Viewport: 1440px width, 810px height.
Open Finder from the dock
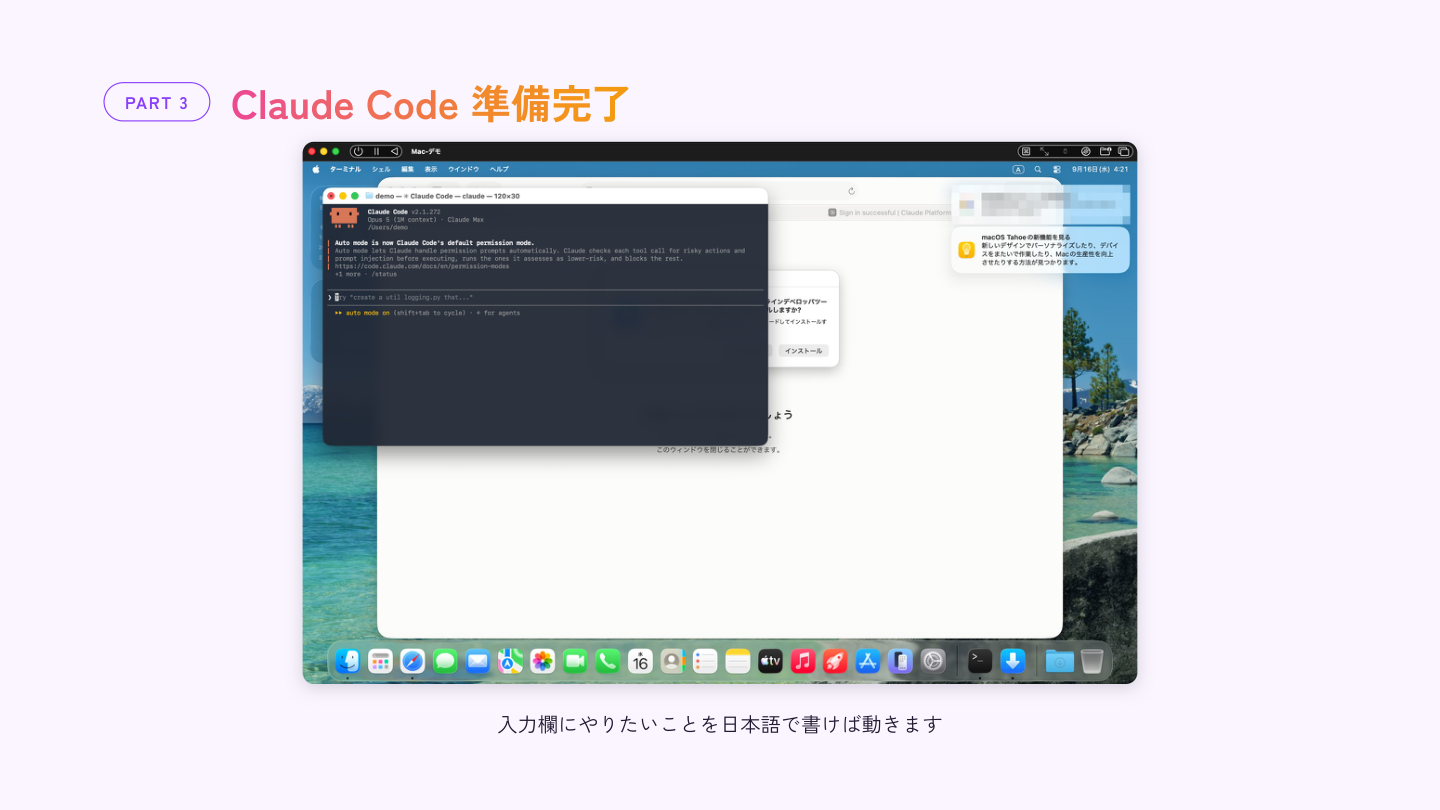pos(348,661)
